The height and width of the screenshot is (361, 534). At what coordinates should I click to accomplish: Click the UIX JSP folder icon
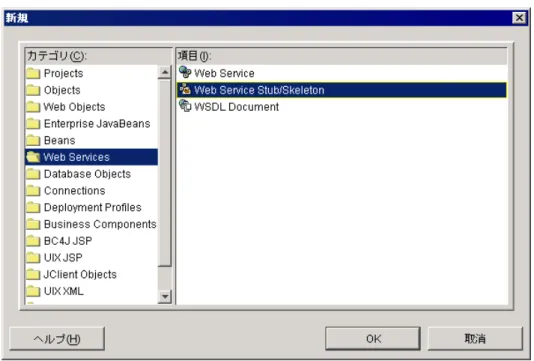(x=33, y=257)
